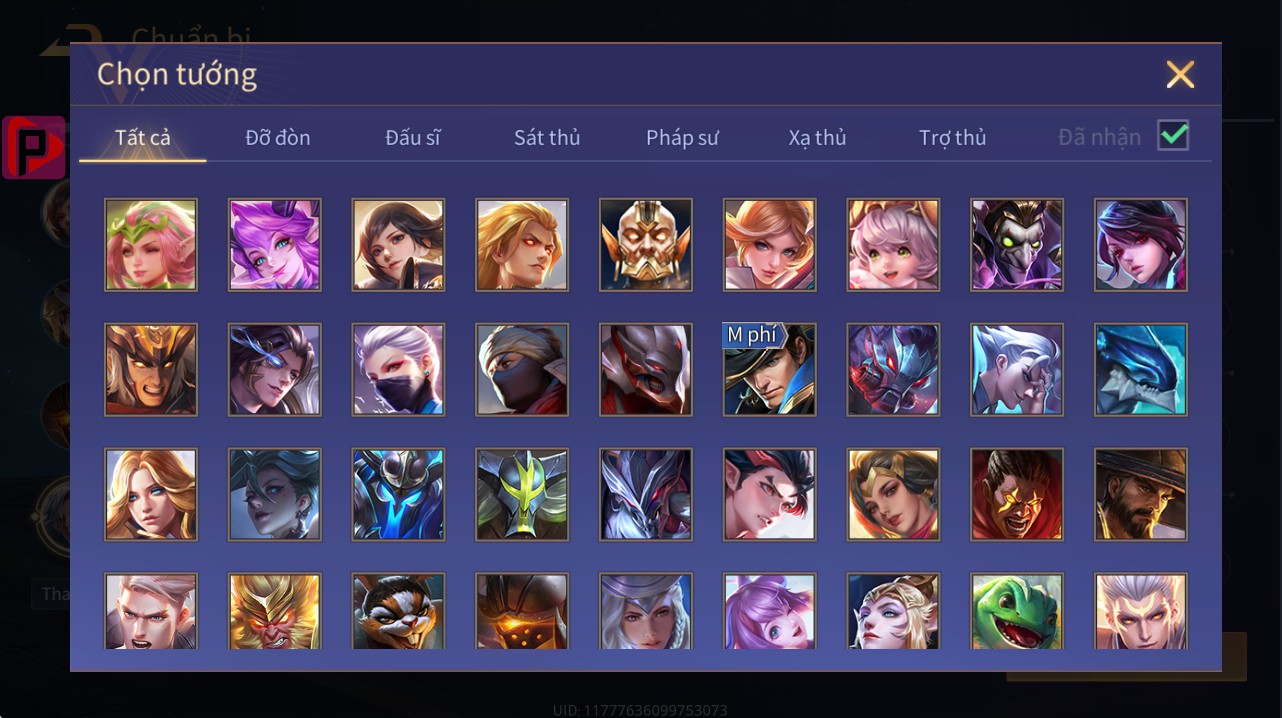The image size is (1282, 718).
Task: Choose the blue shark-like creature hero
Action: (x=1141, y=369)
